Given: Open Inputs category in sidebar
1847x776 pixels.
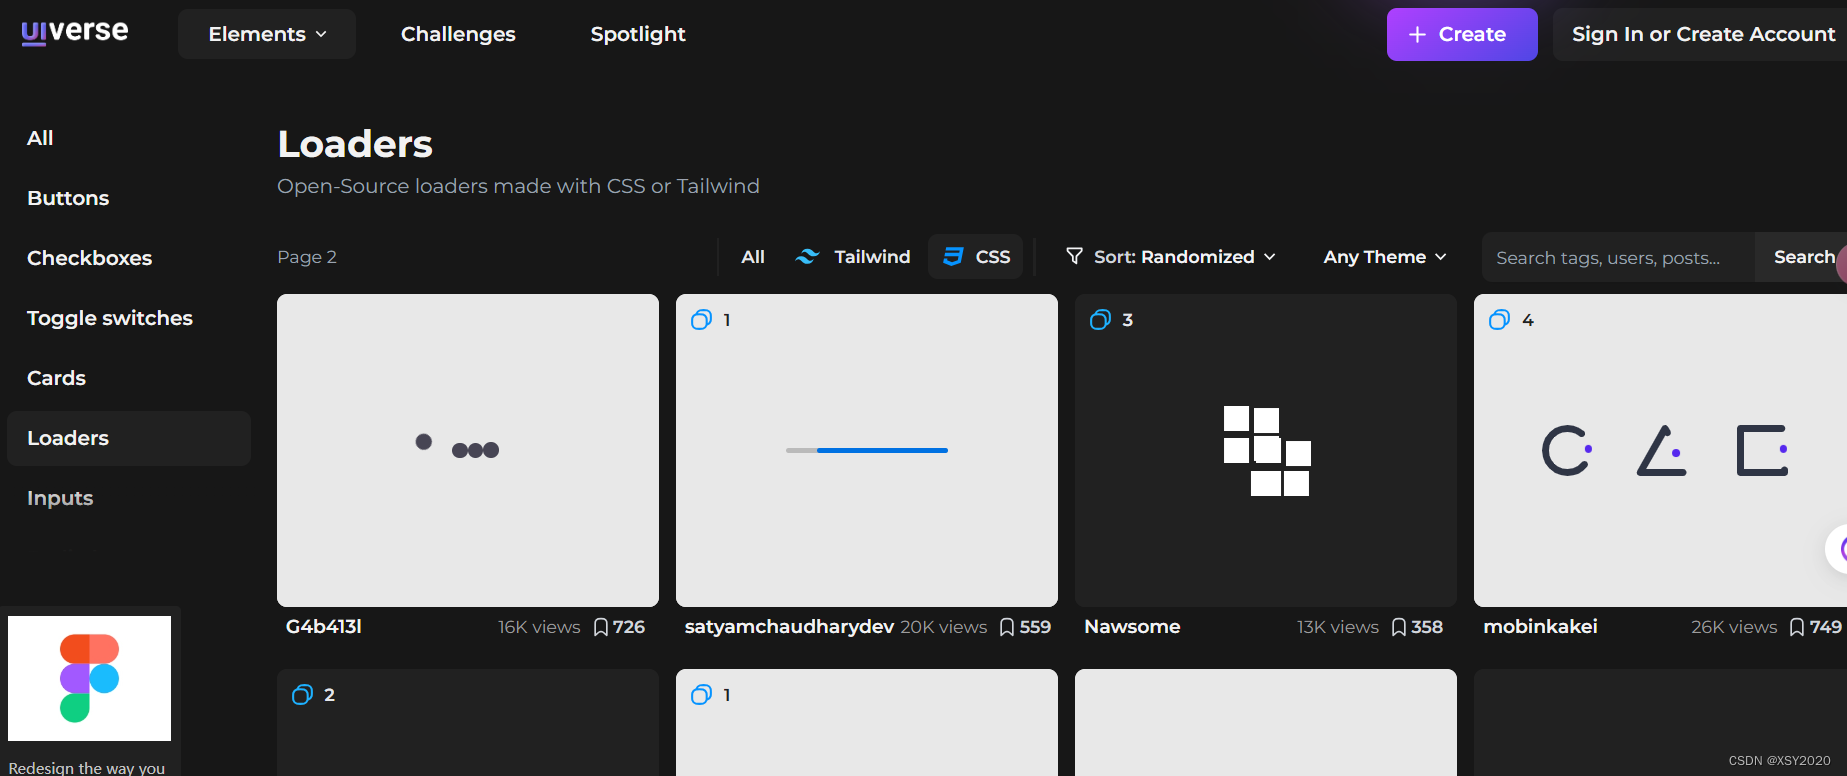Looking at the screenshot, I should [60, 498].
